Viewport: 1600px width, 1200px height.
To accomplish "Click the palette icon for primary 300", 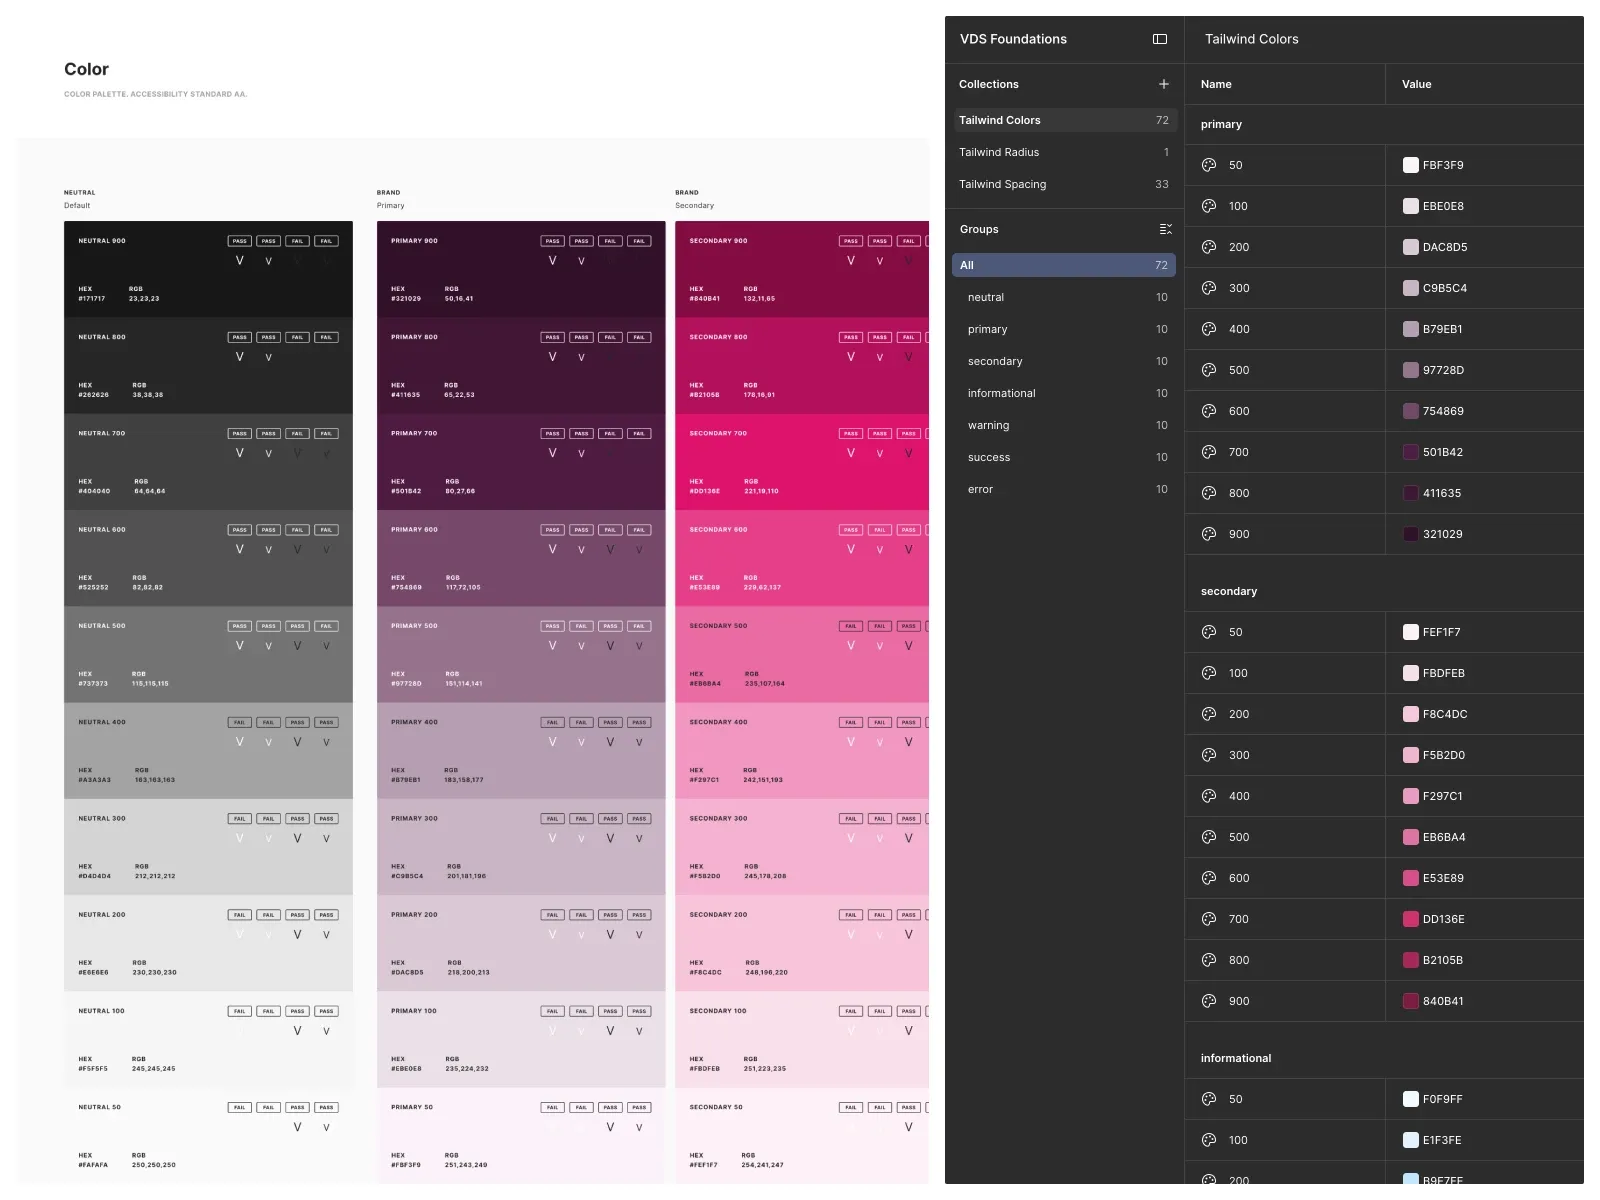I will (1209, 288).
